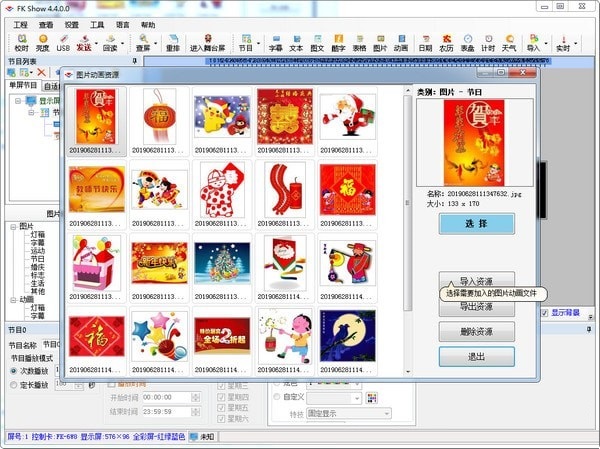The image size is (600, 449).
Task: Click the 查屏 find-screen toolbar icon
Action: 143,43
